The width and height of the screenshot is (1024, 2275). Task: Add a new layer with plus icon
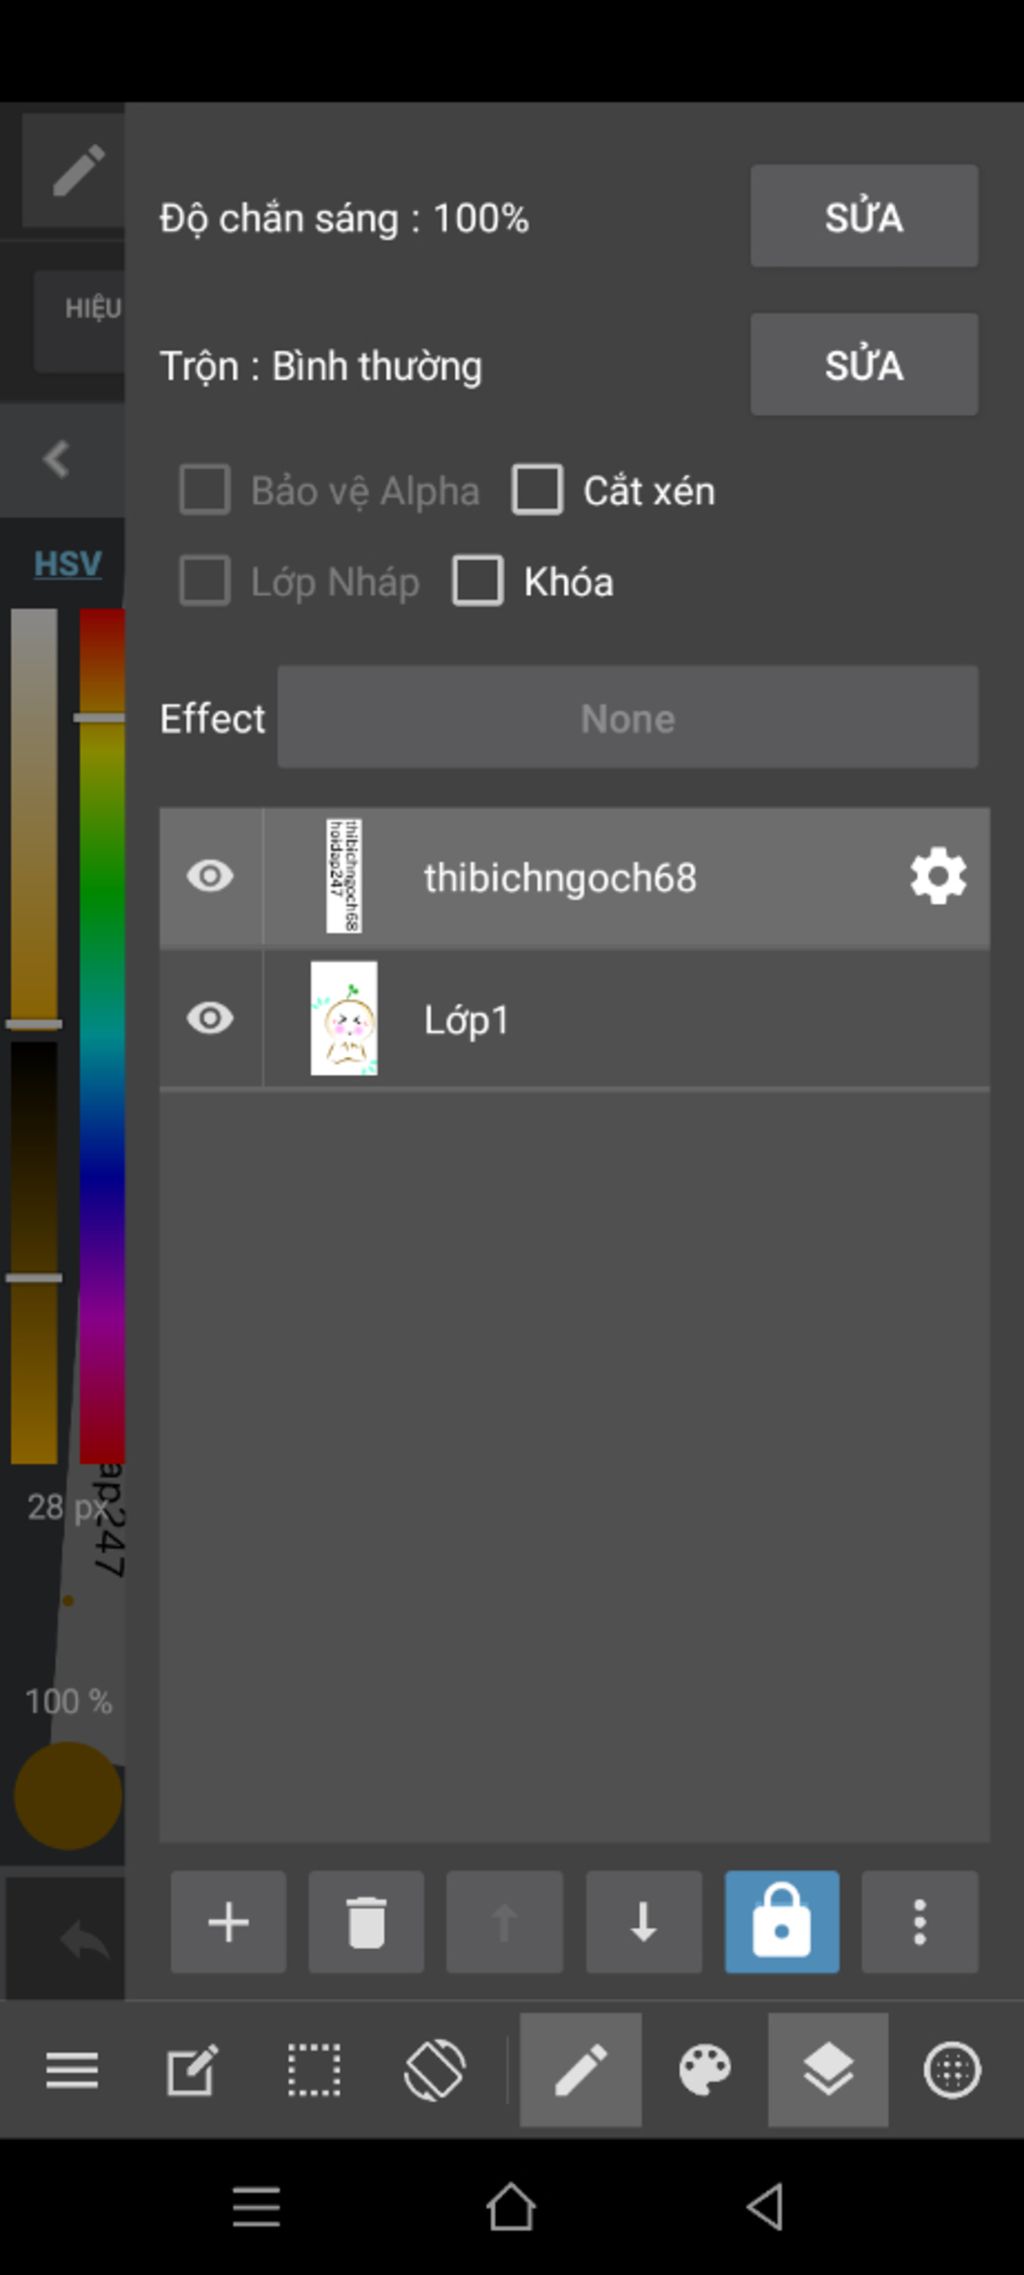tap(228, 1921)
